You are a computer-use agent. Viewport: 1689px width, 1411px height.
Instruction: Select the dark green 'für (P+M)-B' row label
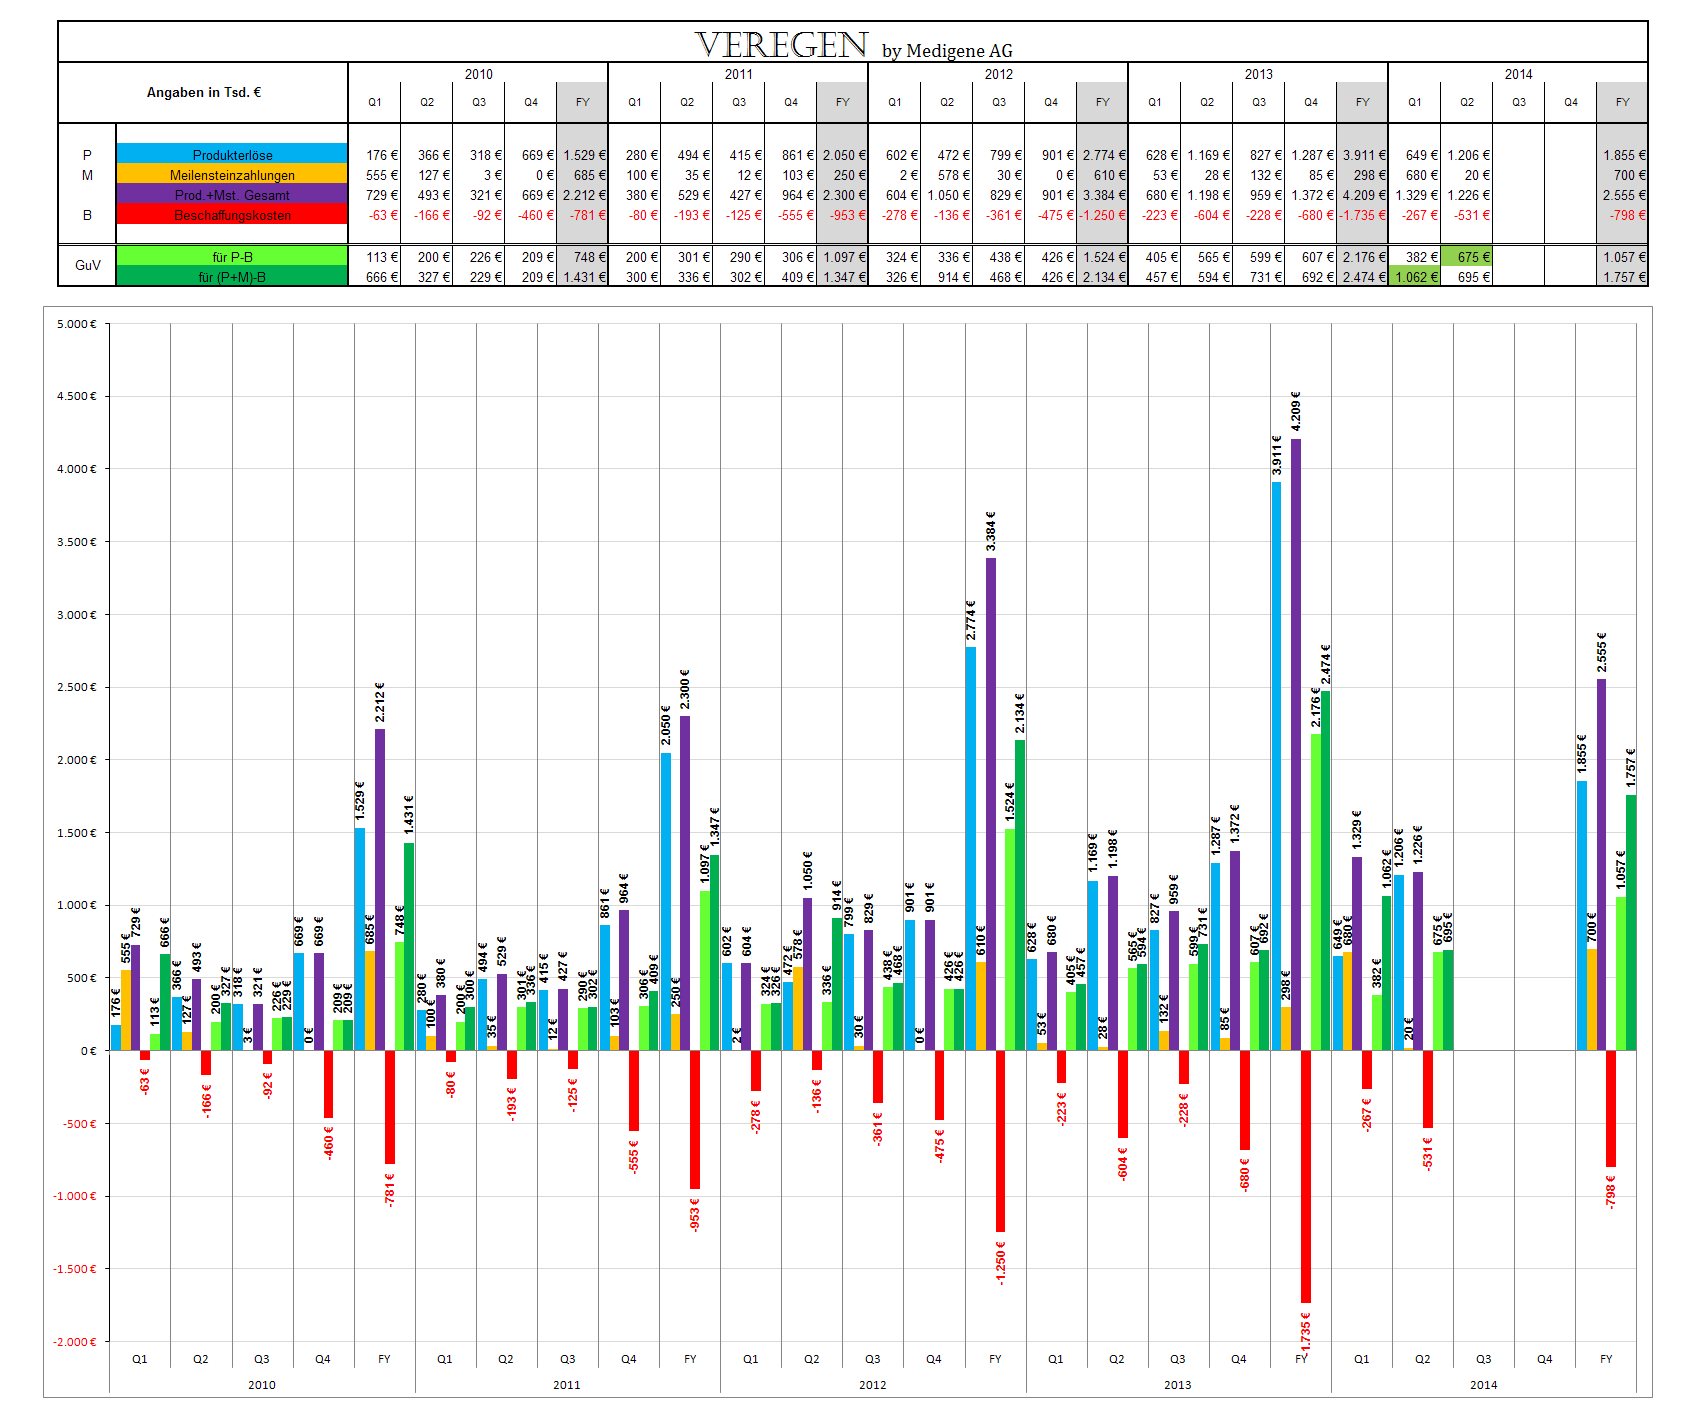232,277
